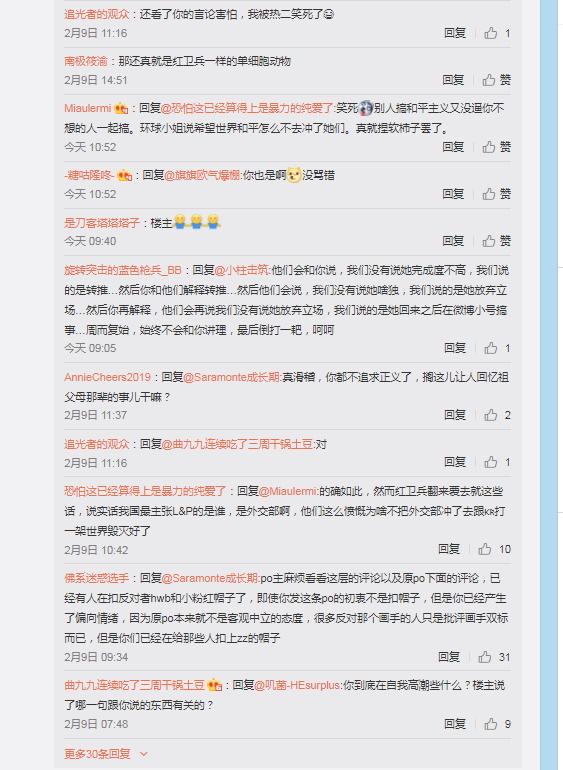Click the blue vertical scrollbar on right
Screen dimensions: 563x770
click(550, 385)
